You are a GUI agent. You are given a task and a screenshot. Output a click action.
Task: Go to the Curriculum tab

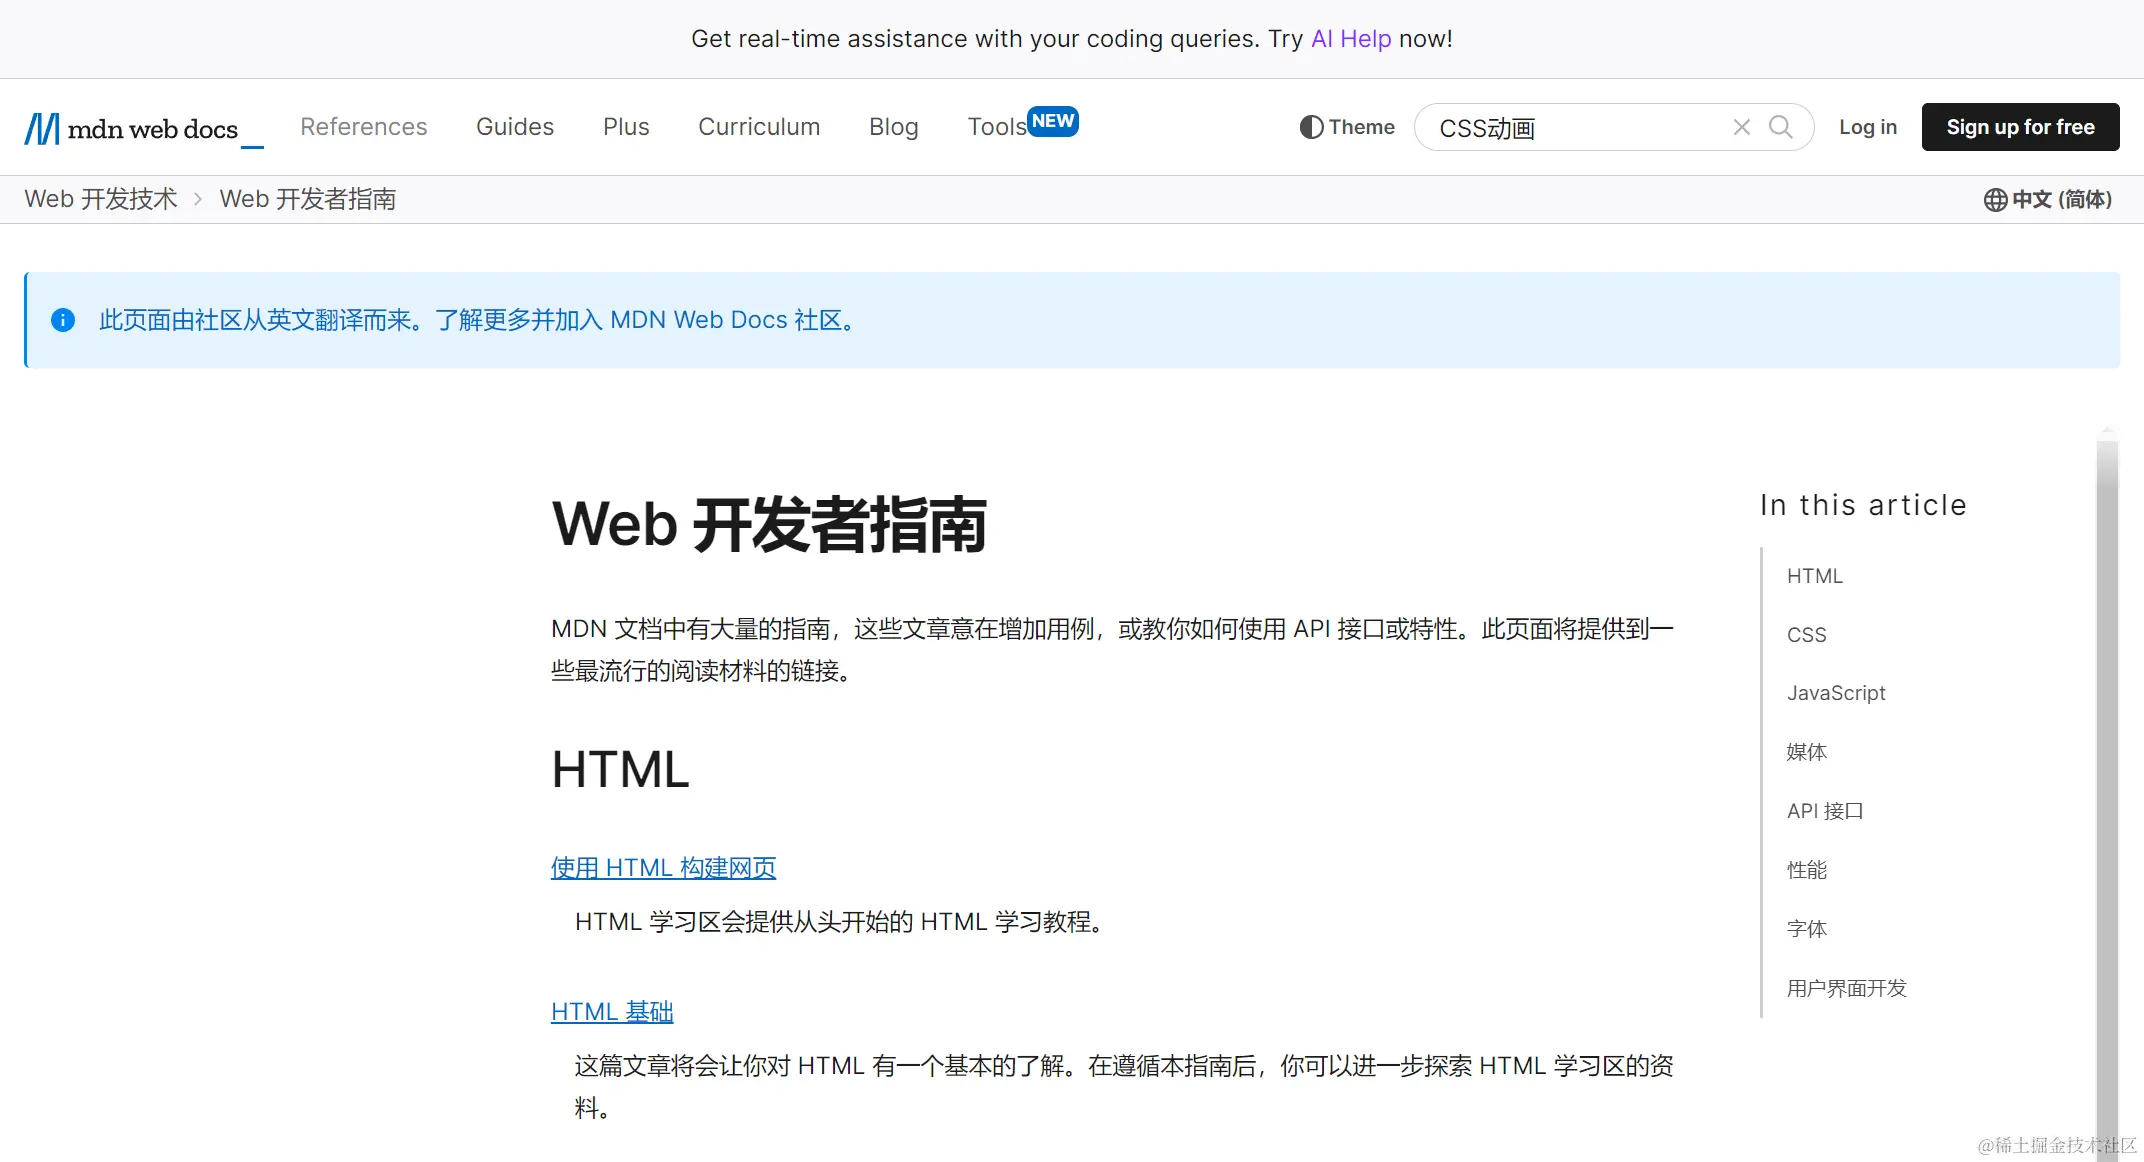759,127
